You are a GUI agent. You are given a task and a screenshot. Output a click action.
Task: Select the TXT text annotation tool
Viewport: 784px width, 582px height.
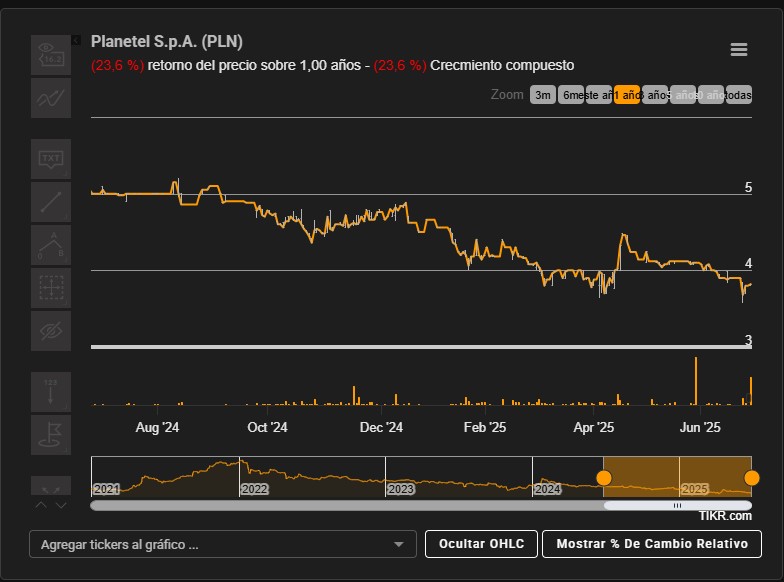(51, 159)
